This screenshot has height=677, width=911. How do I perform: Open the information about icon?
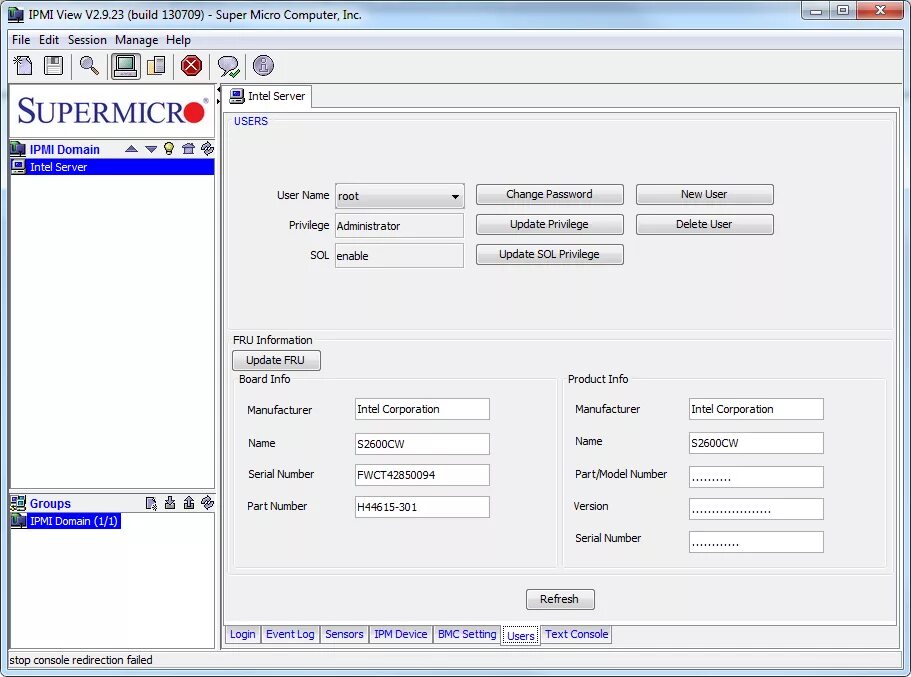263,66
